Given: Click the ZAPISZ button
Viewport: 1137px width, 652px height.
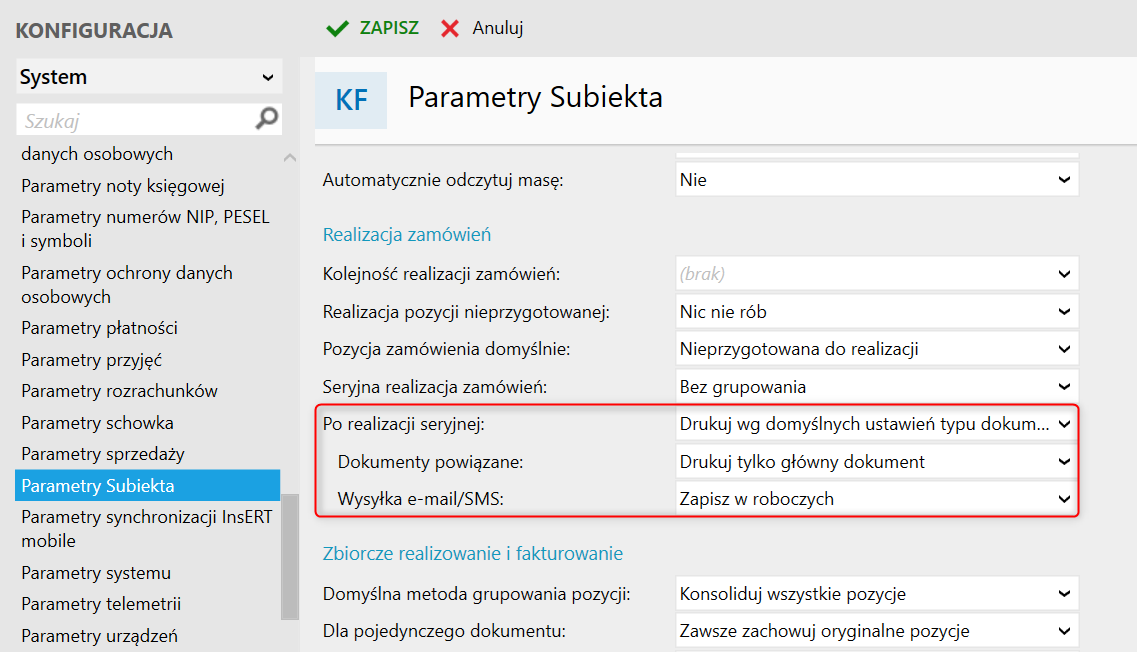Looking at the screenshot, I should point(389,28).
